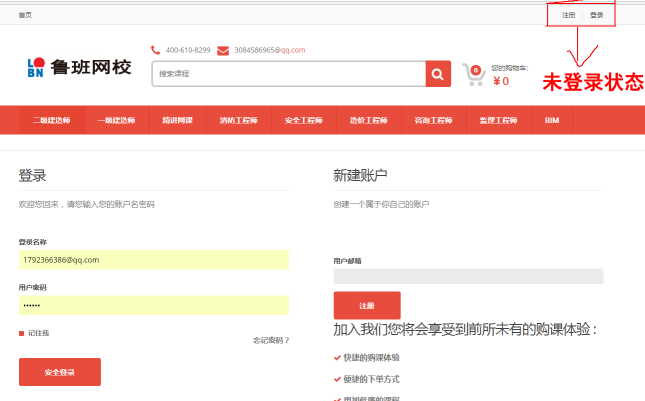
Task: Go to 首页 in top bar
Action: click(25, 15)
